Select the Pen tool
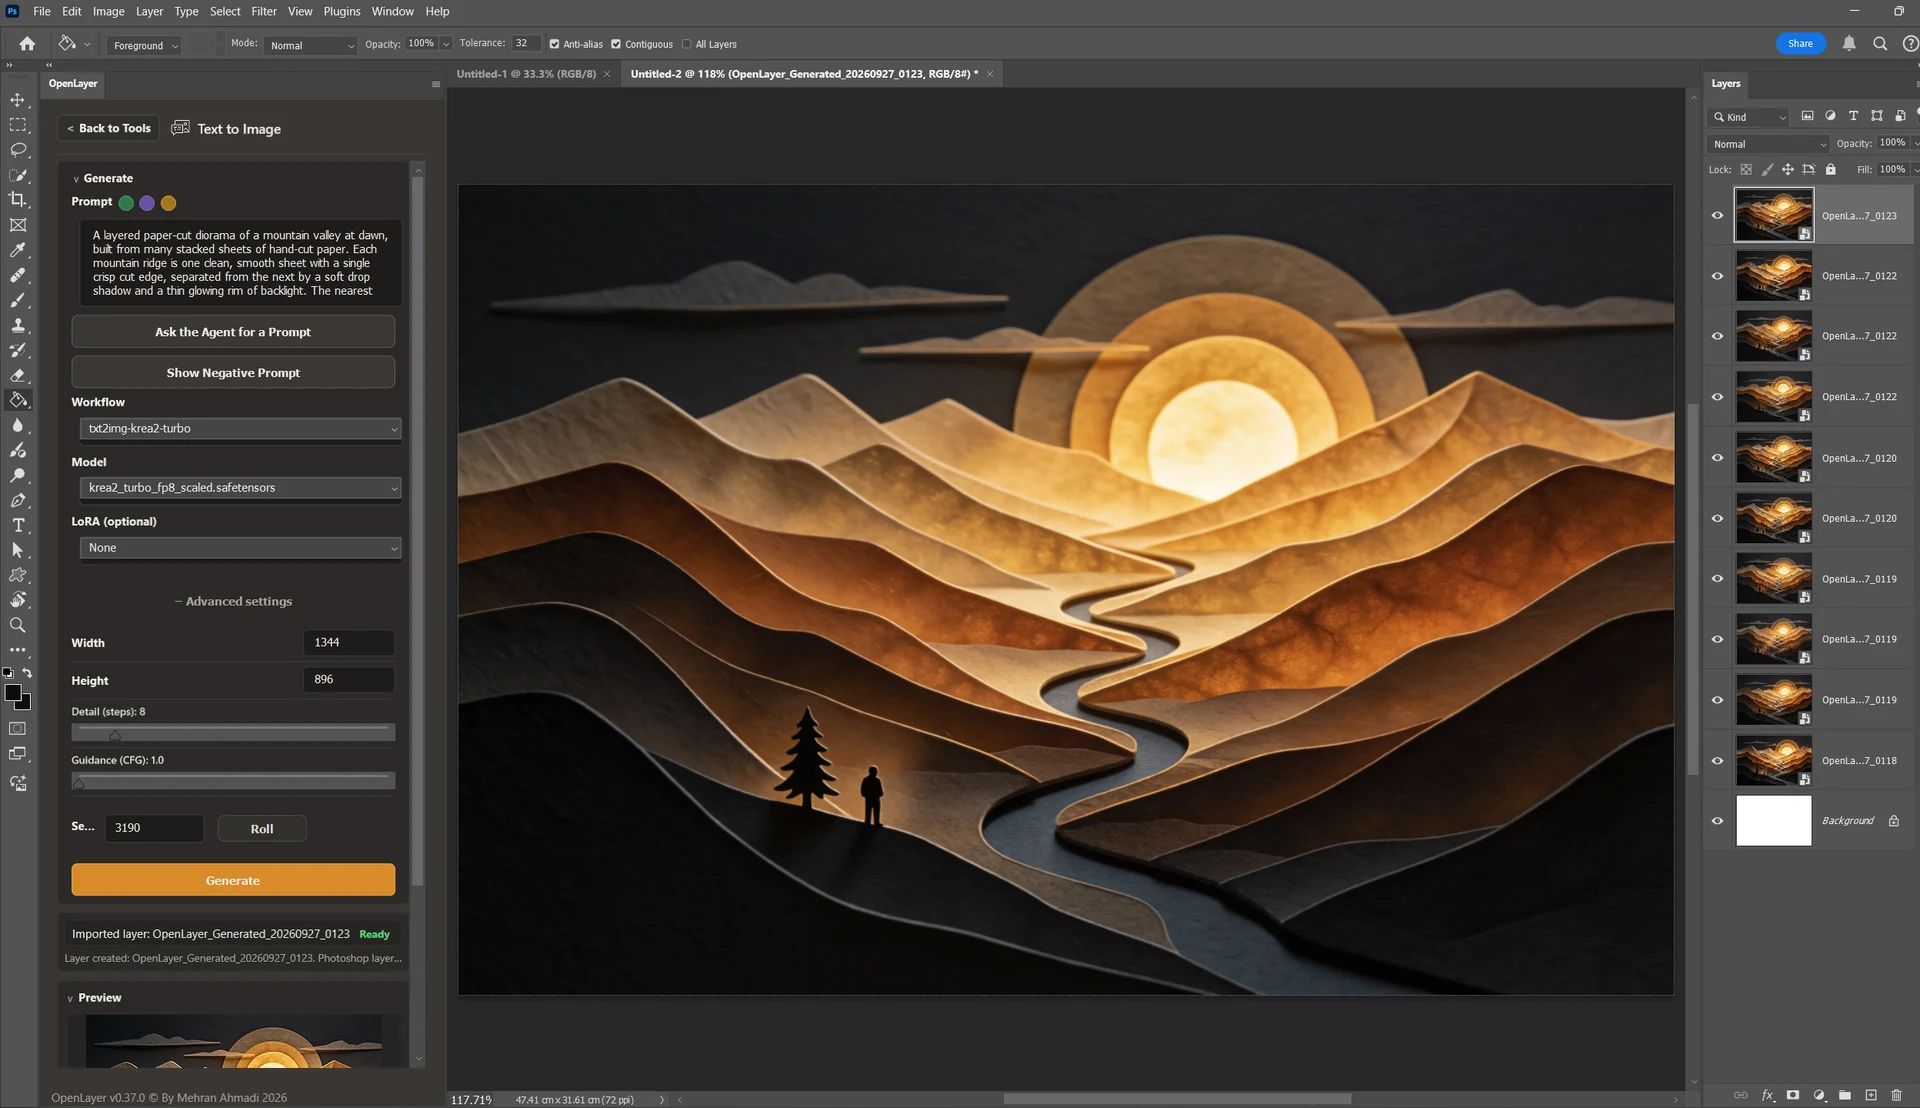 18,500
